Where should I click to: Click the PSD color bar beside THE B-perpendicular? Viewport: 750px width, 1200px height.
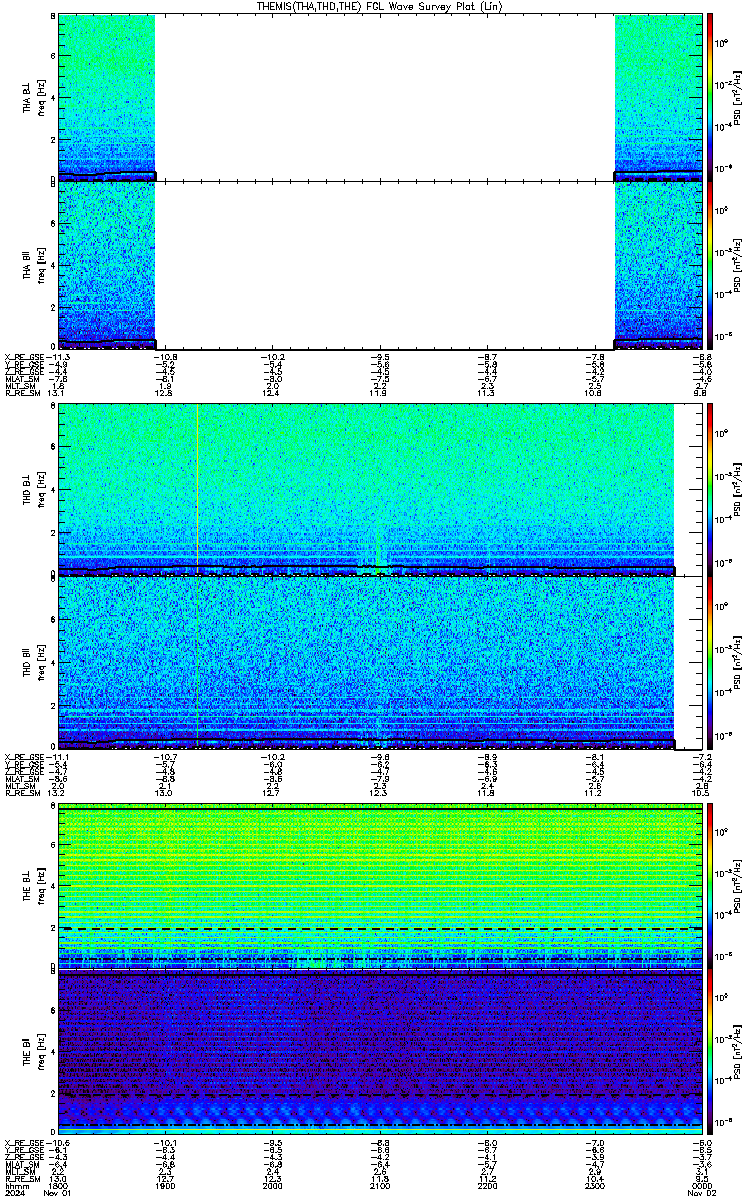point(711,887)
